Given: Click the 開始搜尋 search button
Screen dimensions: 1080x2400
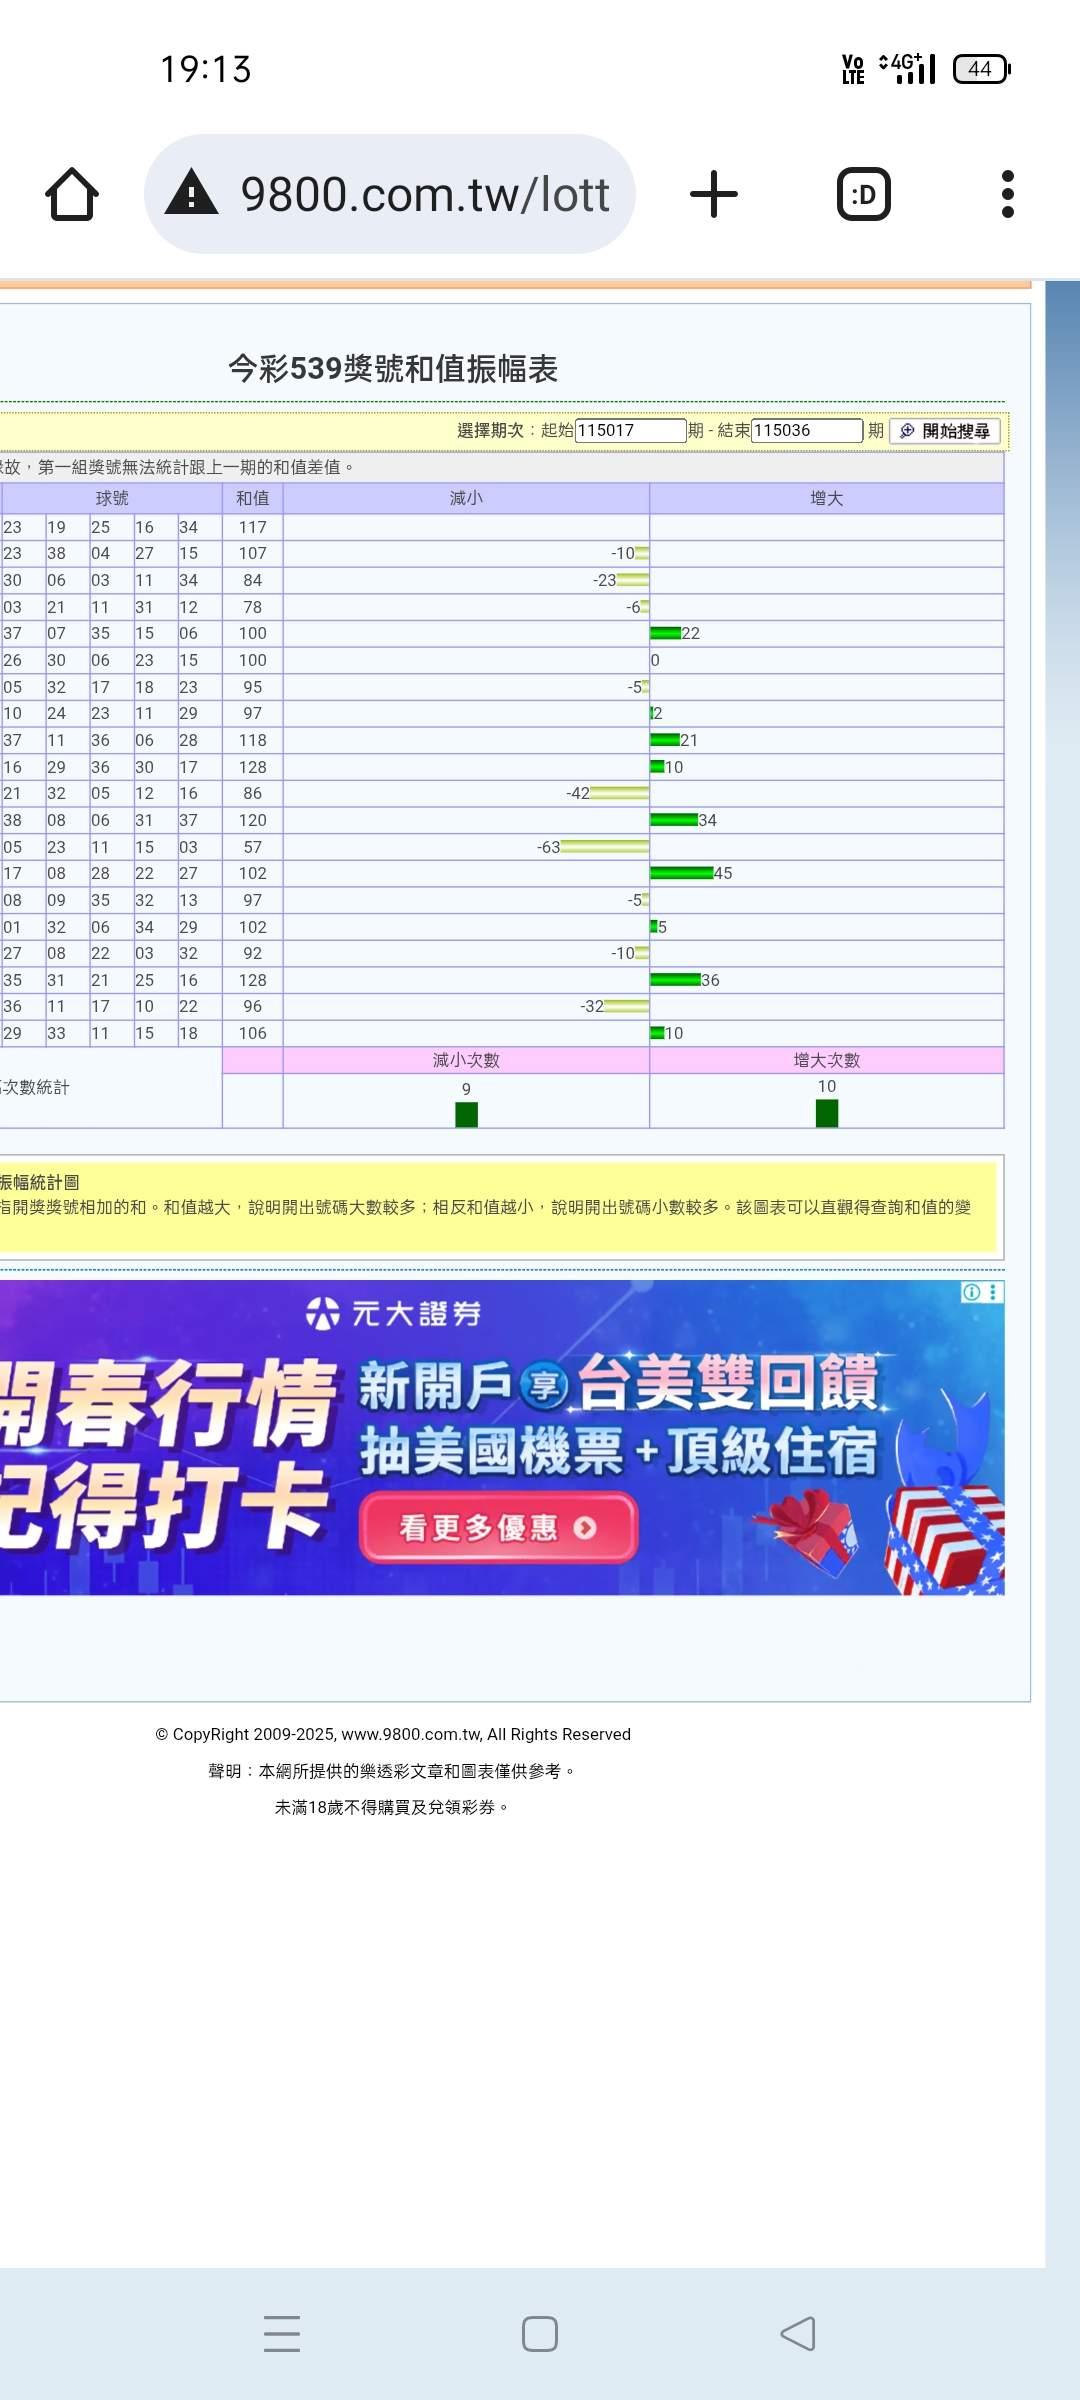Looking at the screenshot, I should pos(945,431).
